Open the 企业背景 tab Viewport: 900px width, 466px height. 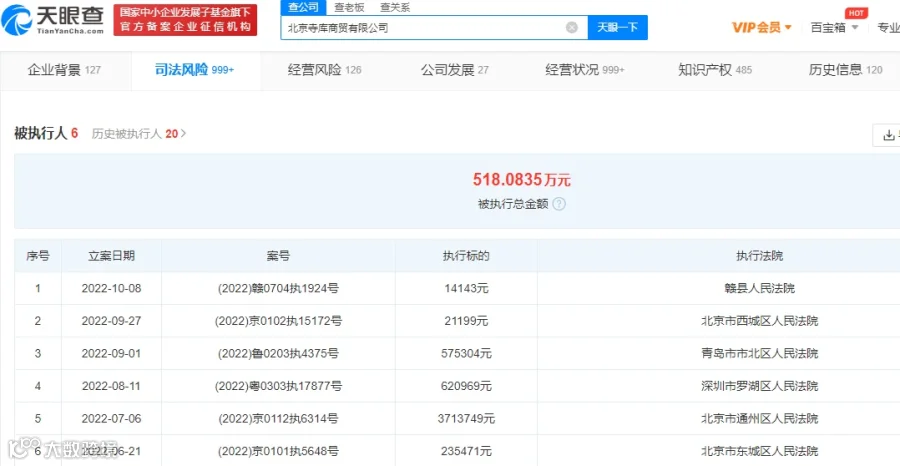pos(65,70)
